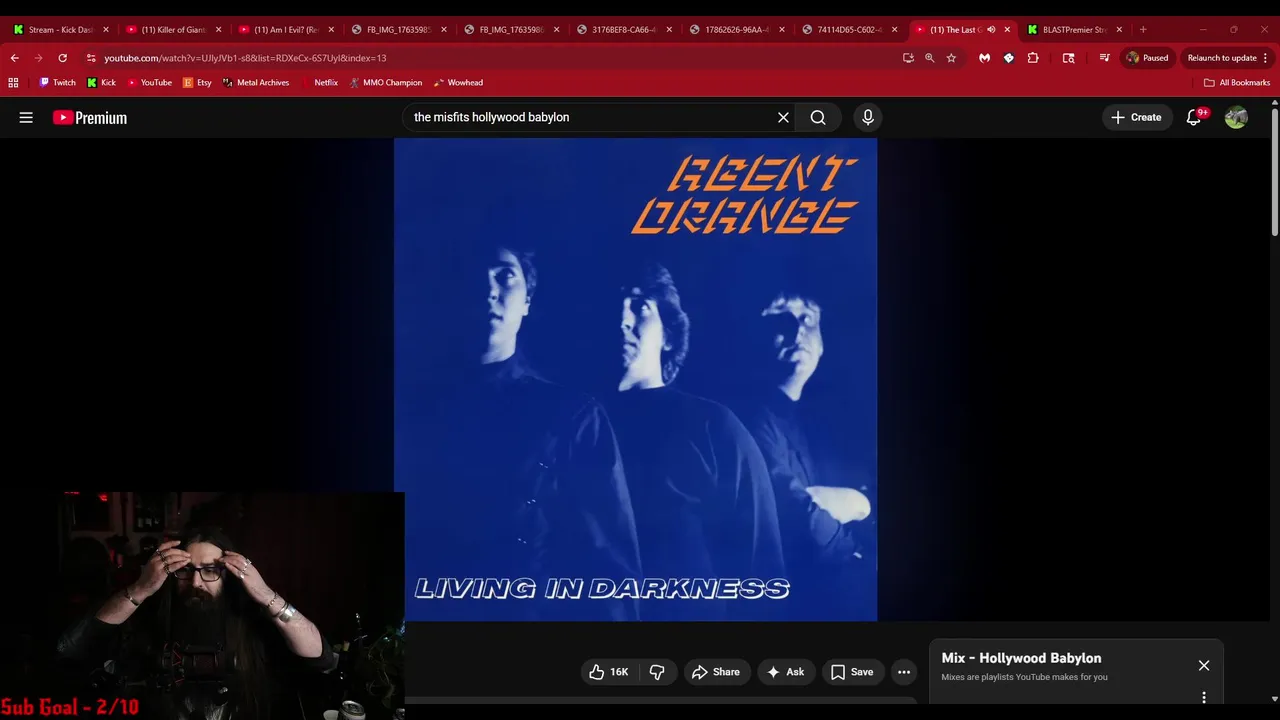Image resolution: width=1280 pixels, height=720 pixels.
Task: Click the Agent Orange video player
Action: click(x=635, y=380)
